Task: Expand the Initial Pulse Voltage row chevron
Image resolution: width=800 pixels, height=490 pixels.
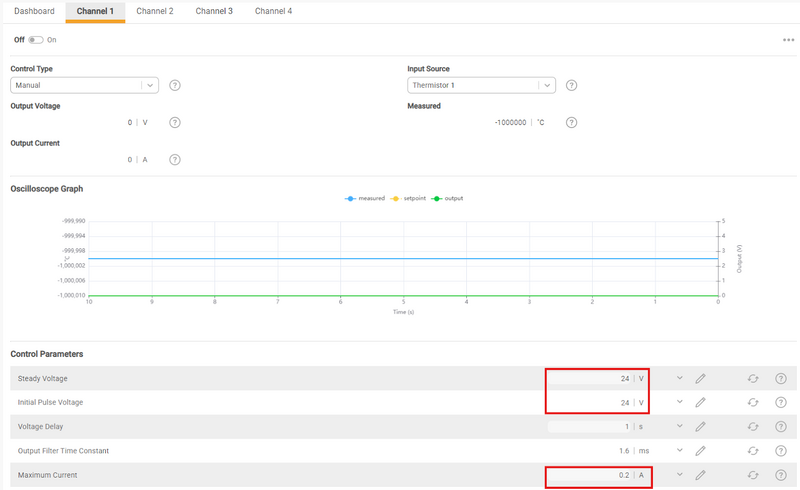Action: pos(680,402)
